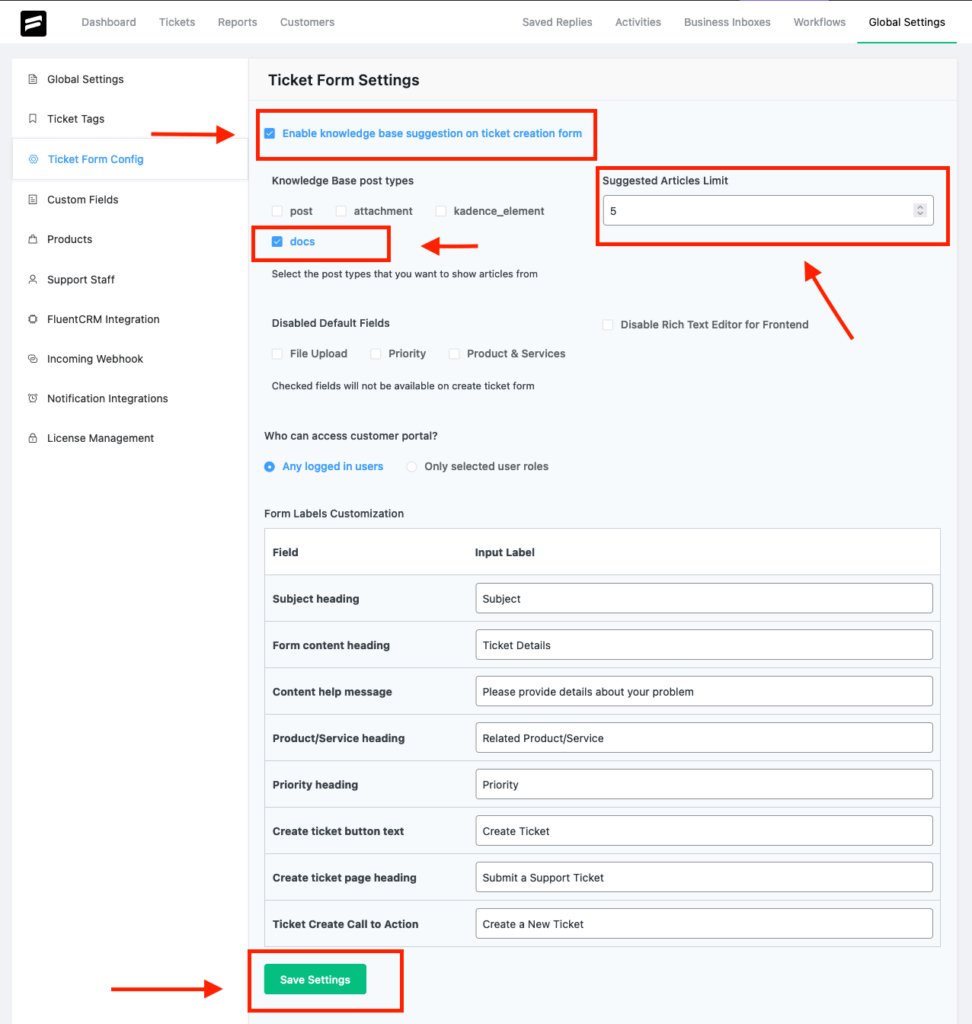
Task: Open the Workflows tab
Action: coord(819,22)
